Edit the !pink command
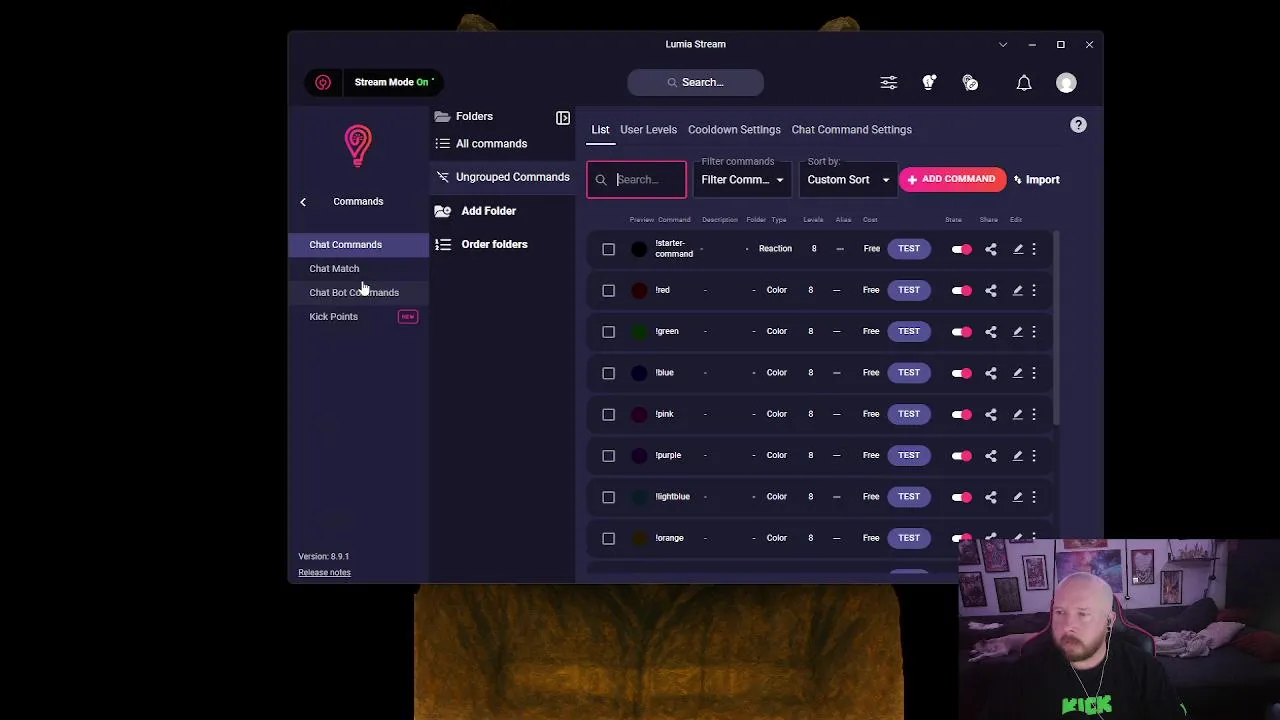 tap(1018, 414)
